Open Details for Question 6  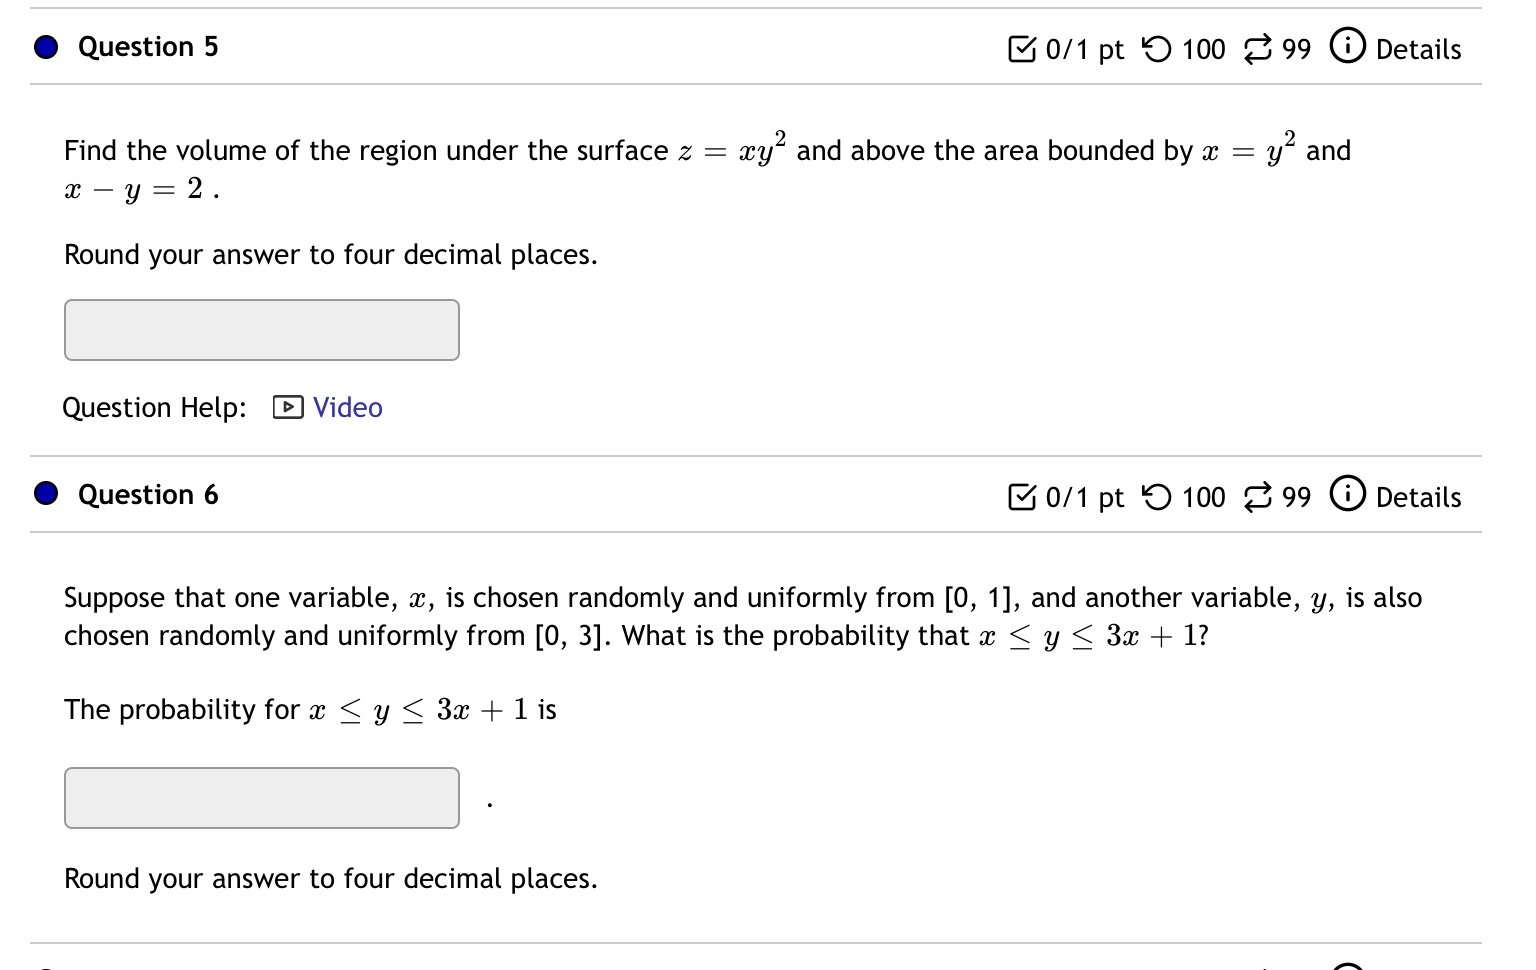point(1419,496)
